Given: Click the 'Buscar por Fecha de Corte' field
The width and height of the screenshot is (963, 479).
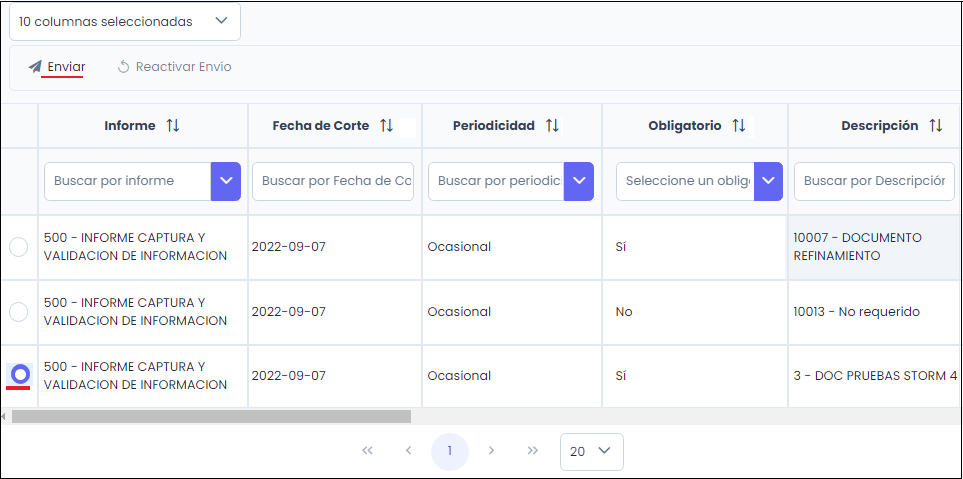Looking at the screenshot, I should (x=332, y=181).
